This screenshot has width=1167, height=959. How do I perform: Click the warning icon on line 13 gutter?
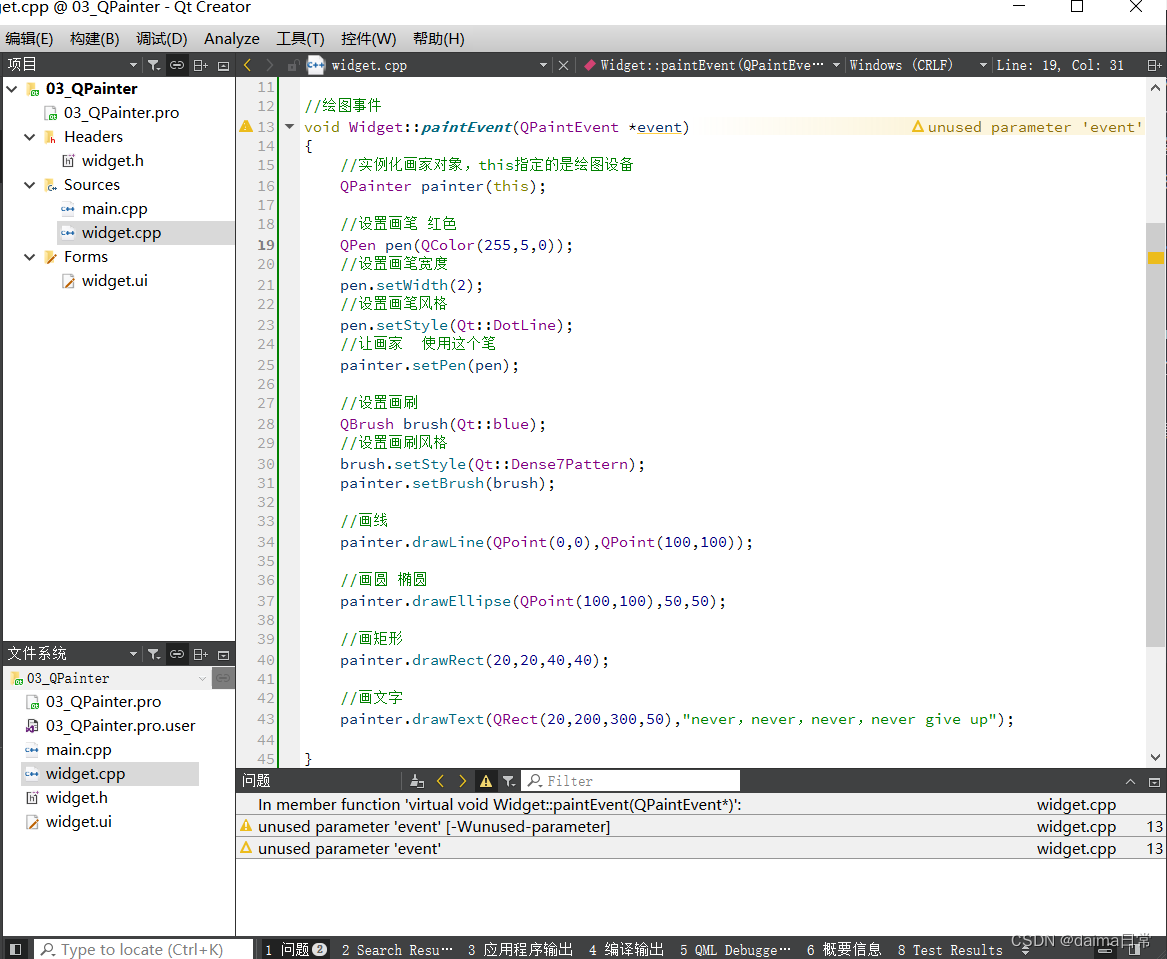[x=246, y=126]
